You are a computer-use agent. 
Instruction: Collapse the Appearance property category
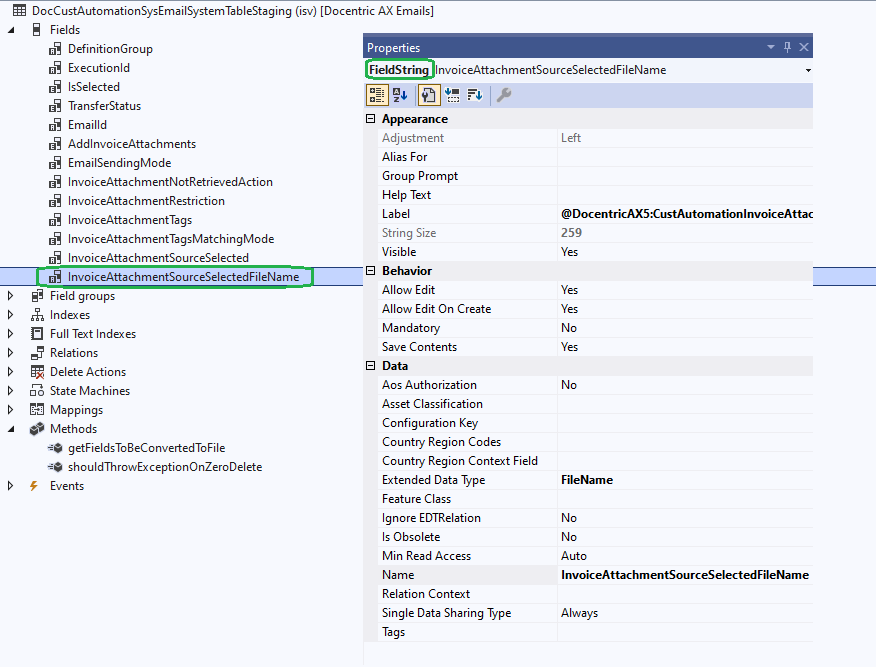coord(371,119)
